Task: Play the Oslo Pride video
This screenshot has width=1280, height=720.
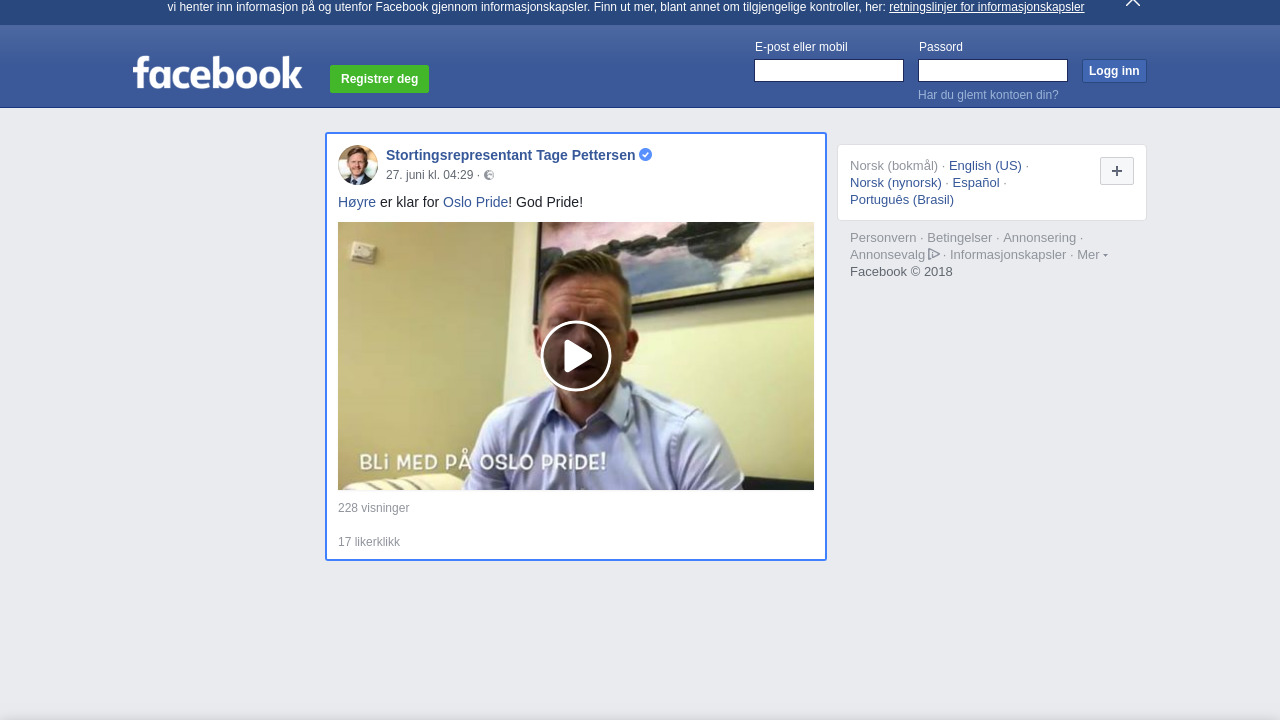Action: 576,356
